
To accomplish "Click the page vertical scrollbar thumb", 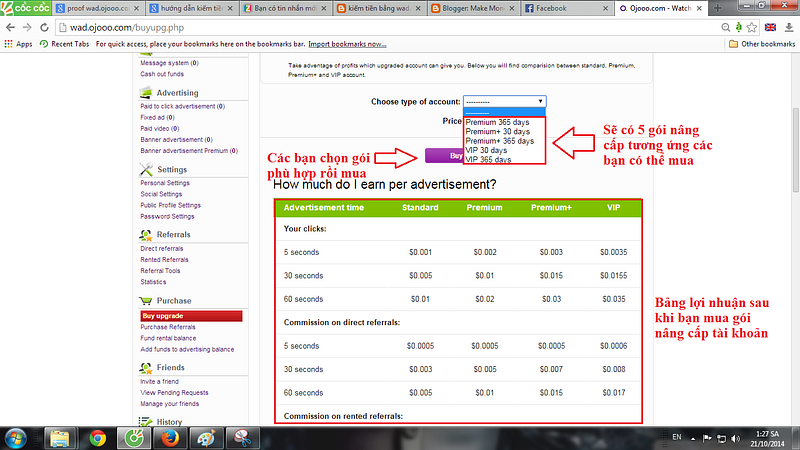I will point(795,150).
